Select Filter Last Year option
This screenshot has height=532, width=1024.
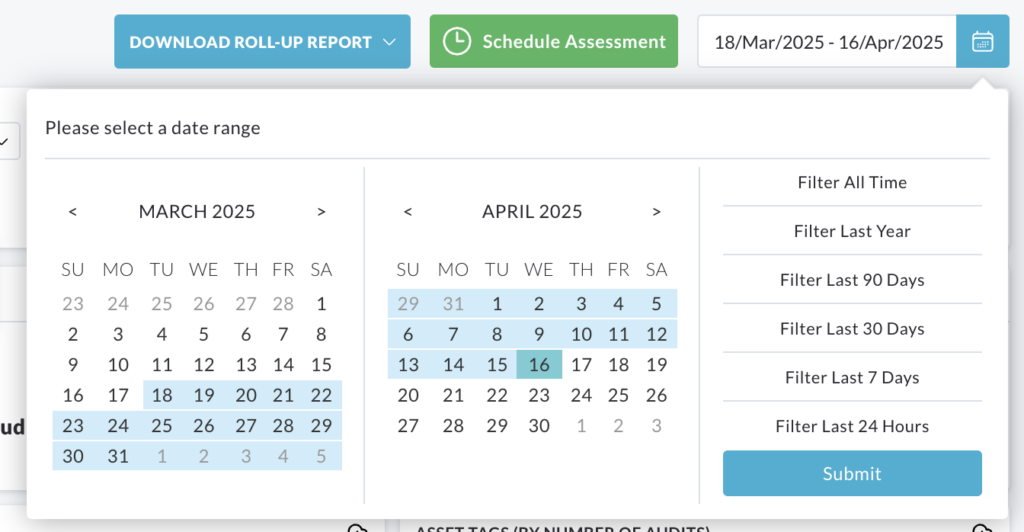852,231
